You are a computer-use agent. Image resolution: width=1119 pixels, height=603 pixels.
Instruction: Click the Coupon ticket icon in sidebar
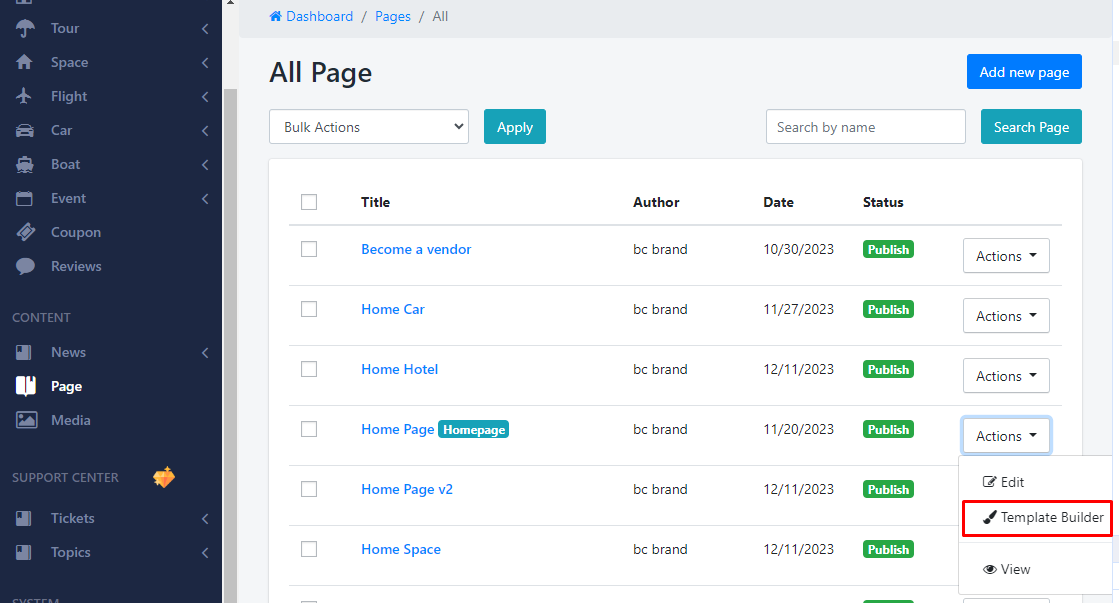point(26,232)
